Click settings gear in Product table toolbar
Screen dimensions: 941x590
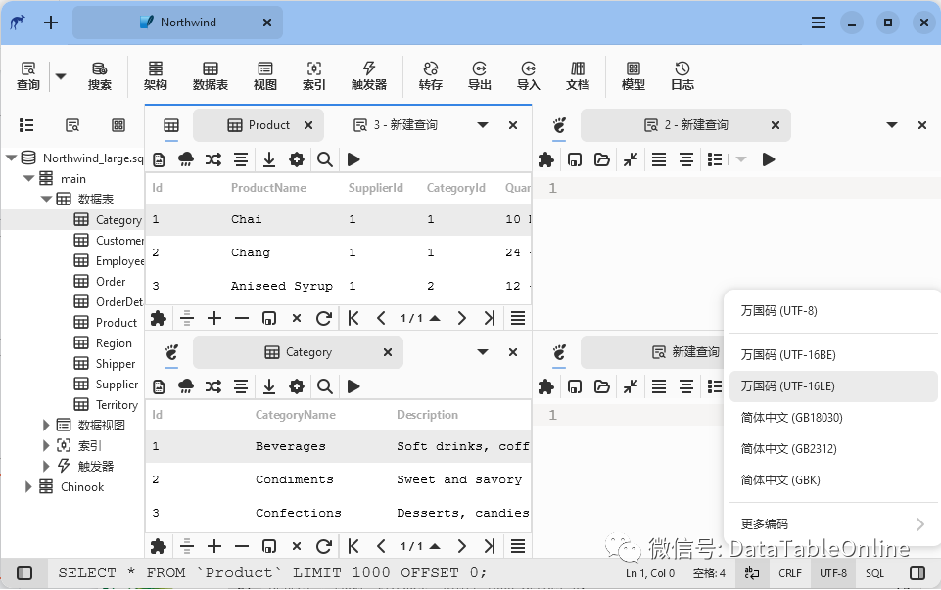tap(296, 160)
